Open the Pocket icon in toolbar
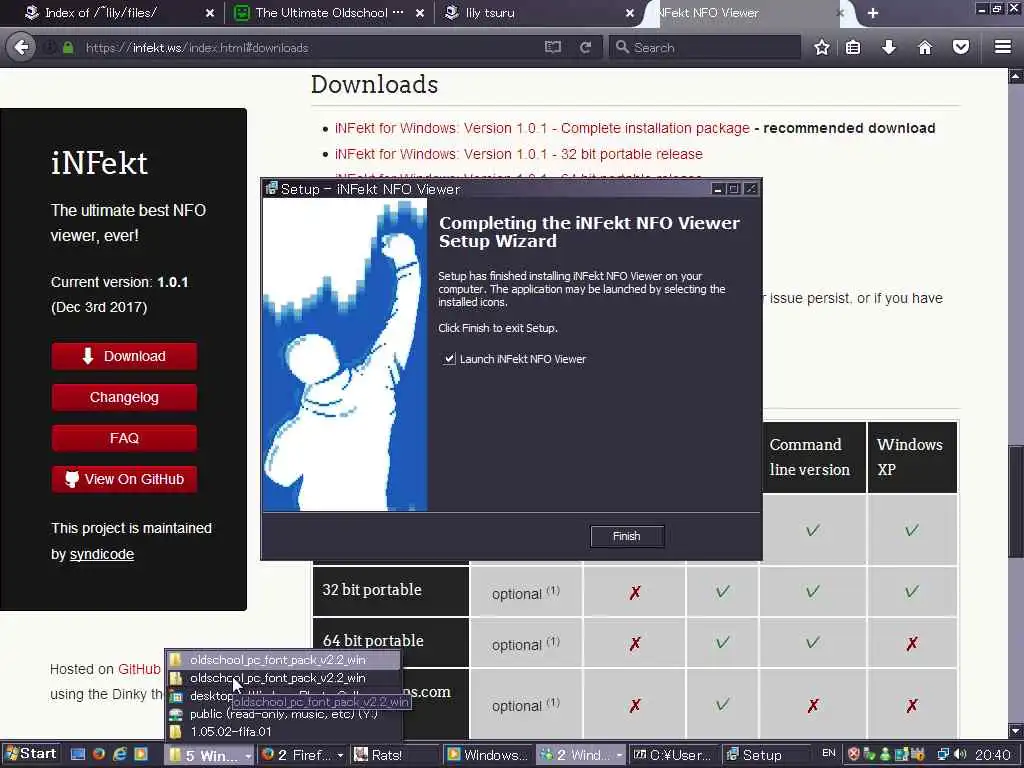Viewport: 1024px width, 768px height. [961, 47]
